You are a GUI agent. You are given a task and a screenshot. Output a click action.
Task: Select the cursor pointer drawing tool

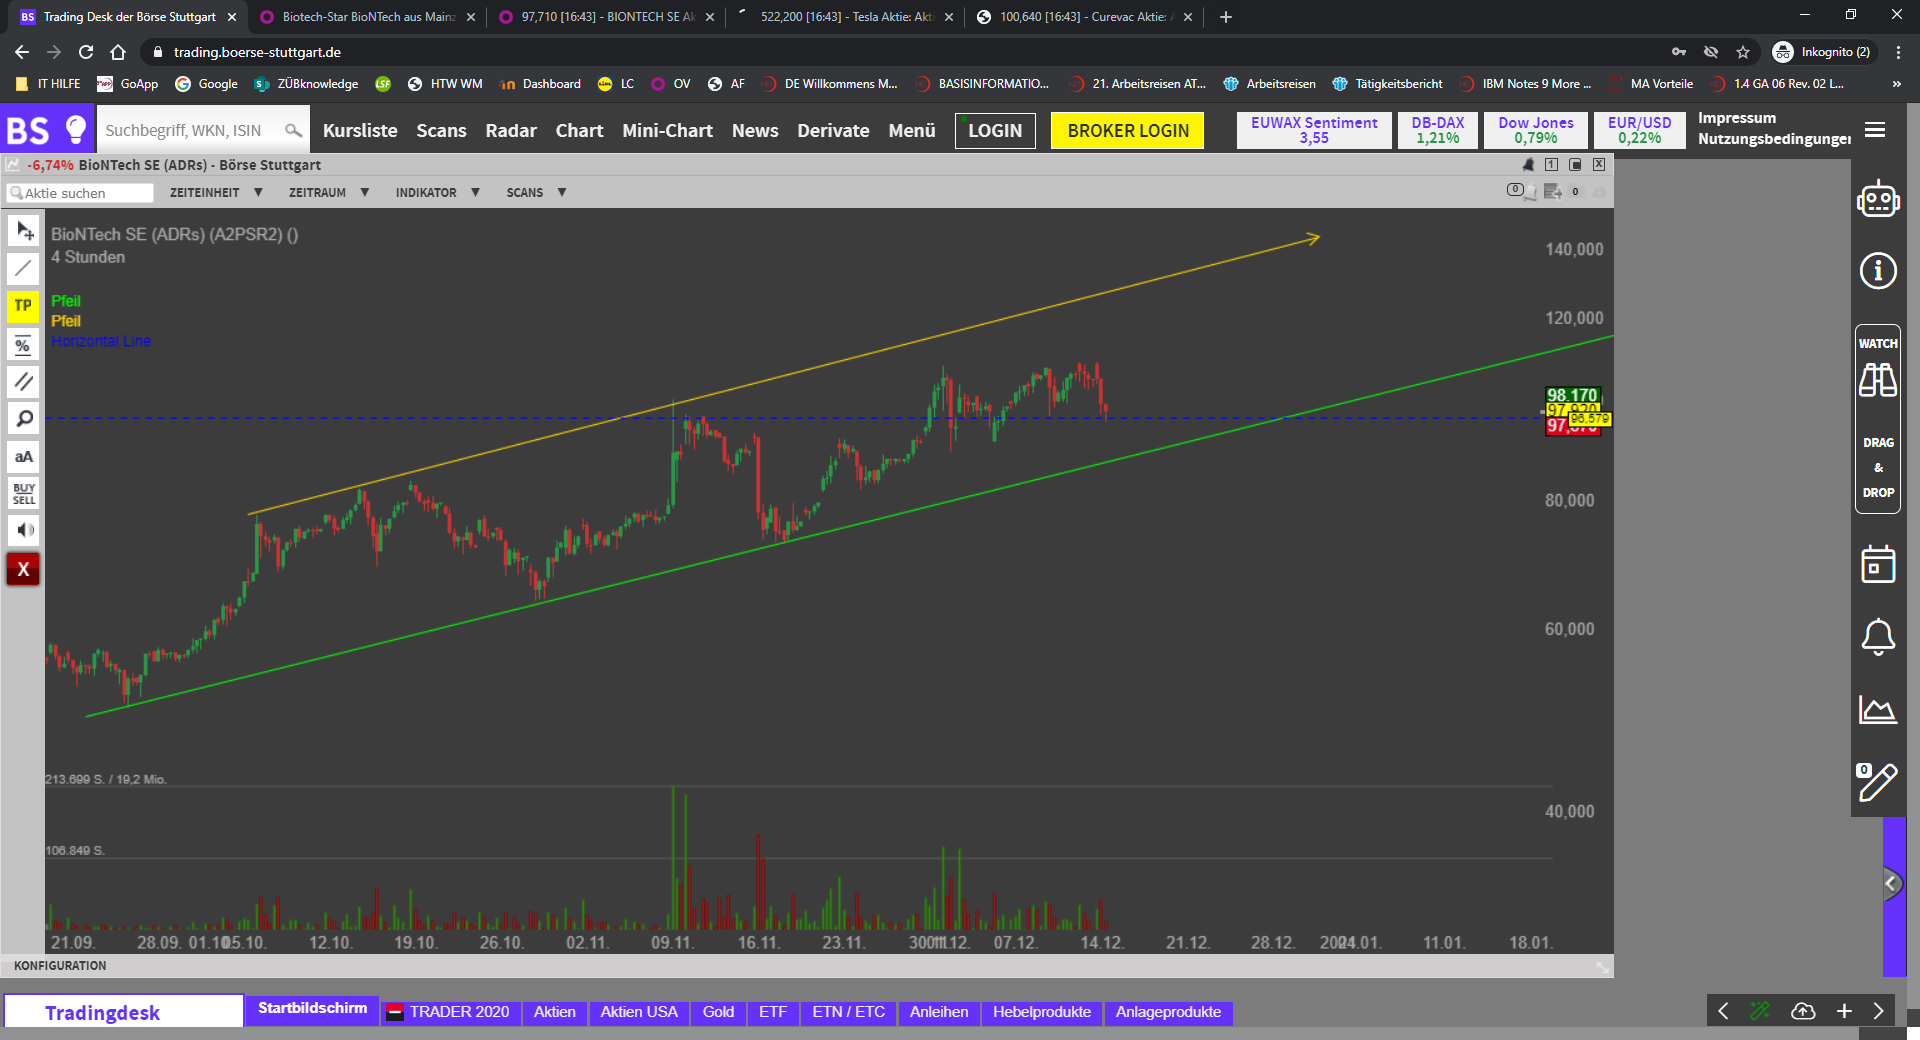click(x=23, y=231)
